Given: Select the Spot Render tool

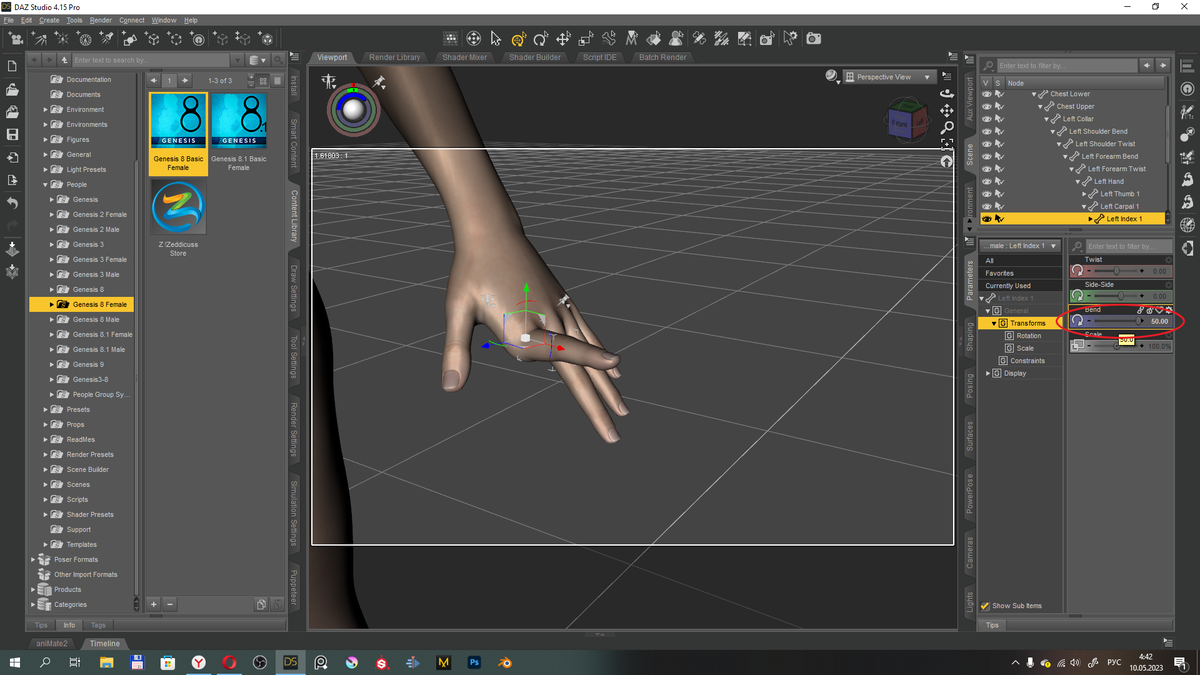Looking at the screenshot, I should [x=766, y=39].
